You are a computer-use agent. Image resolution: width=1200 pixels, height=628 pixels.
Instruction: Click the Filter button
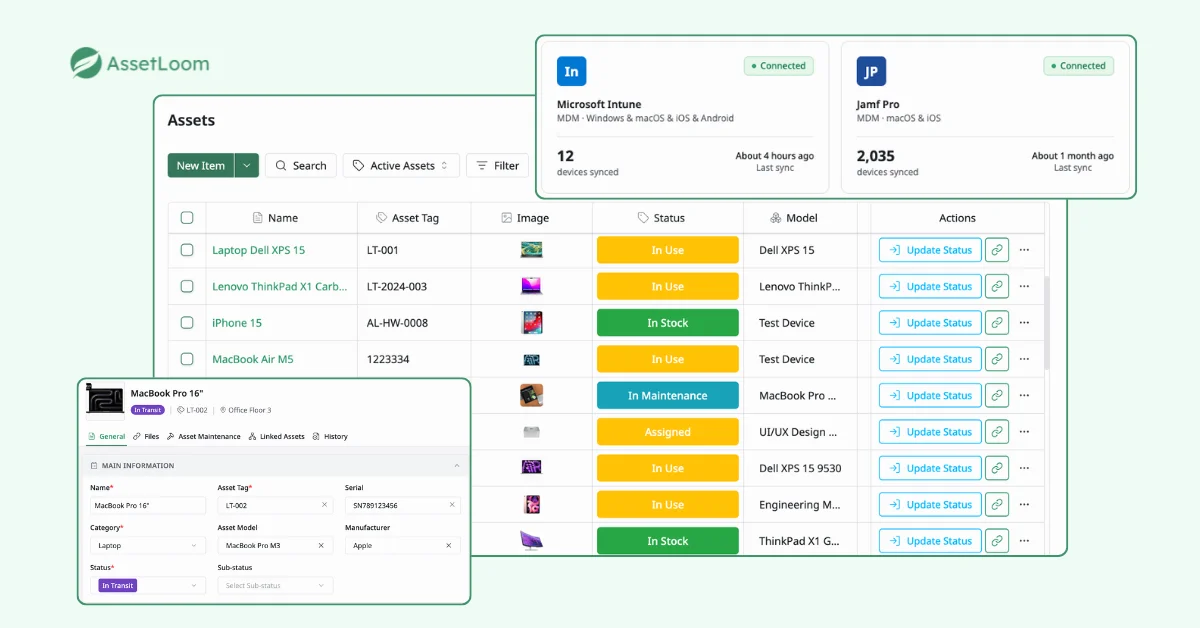[498, 165]
